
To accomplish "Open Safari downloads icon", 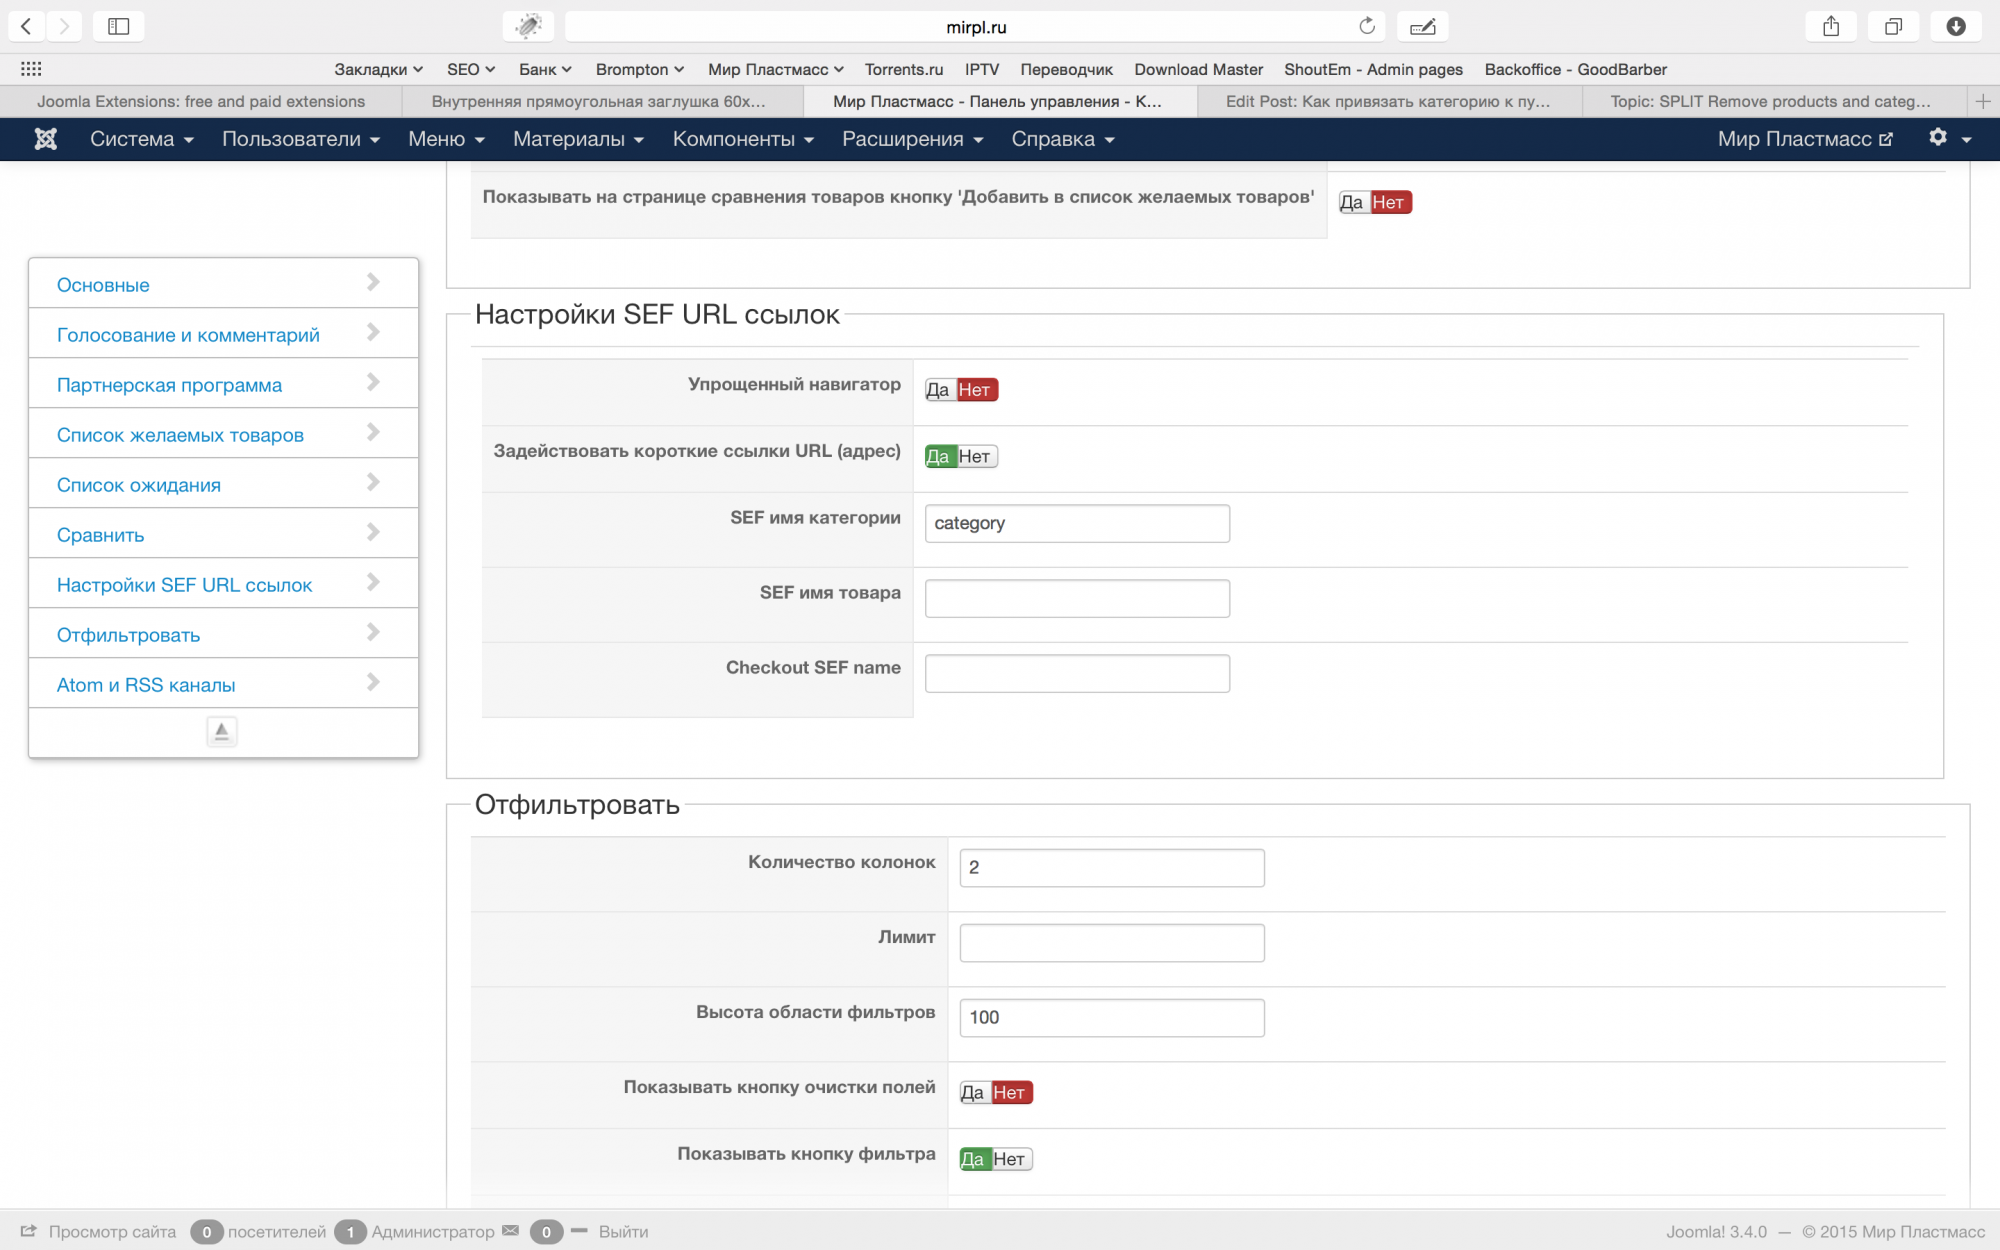I will [1956, 26].
